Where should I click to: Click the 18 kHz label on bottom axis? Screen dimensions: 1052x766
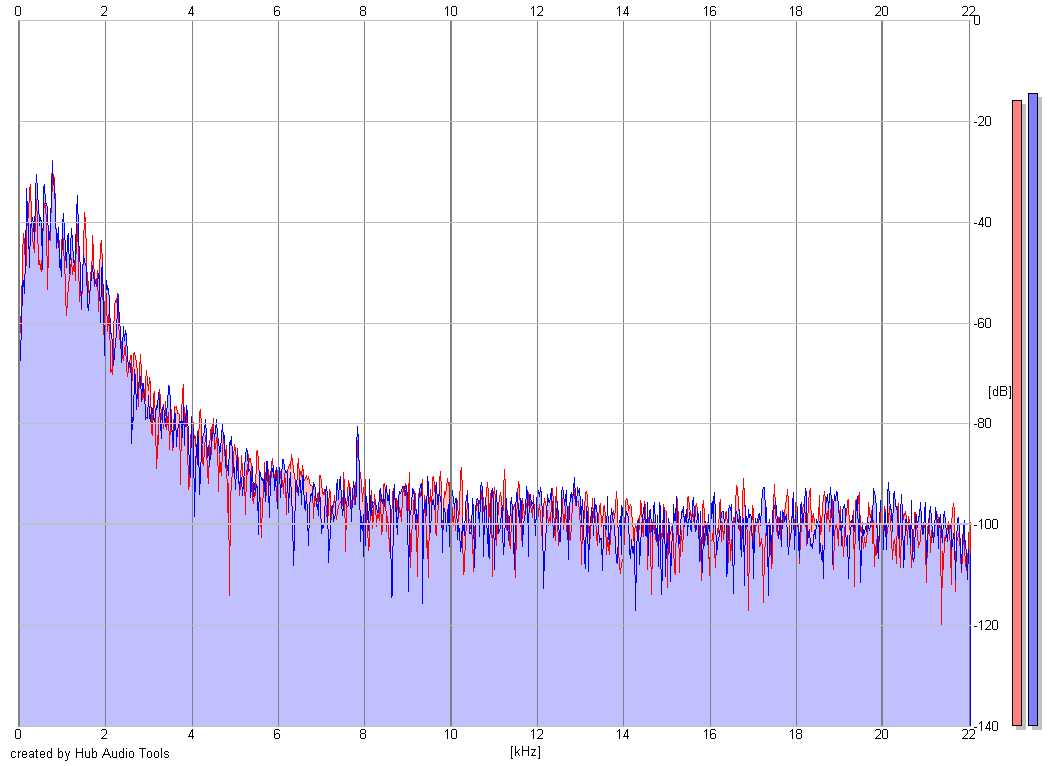[795, 734]
